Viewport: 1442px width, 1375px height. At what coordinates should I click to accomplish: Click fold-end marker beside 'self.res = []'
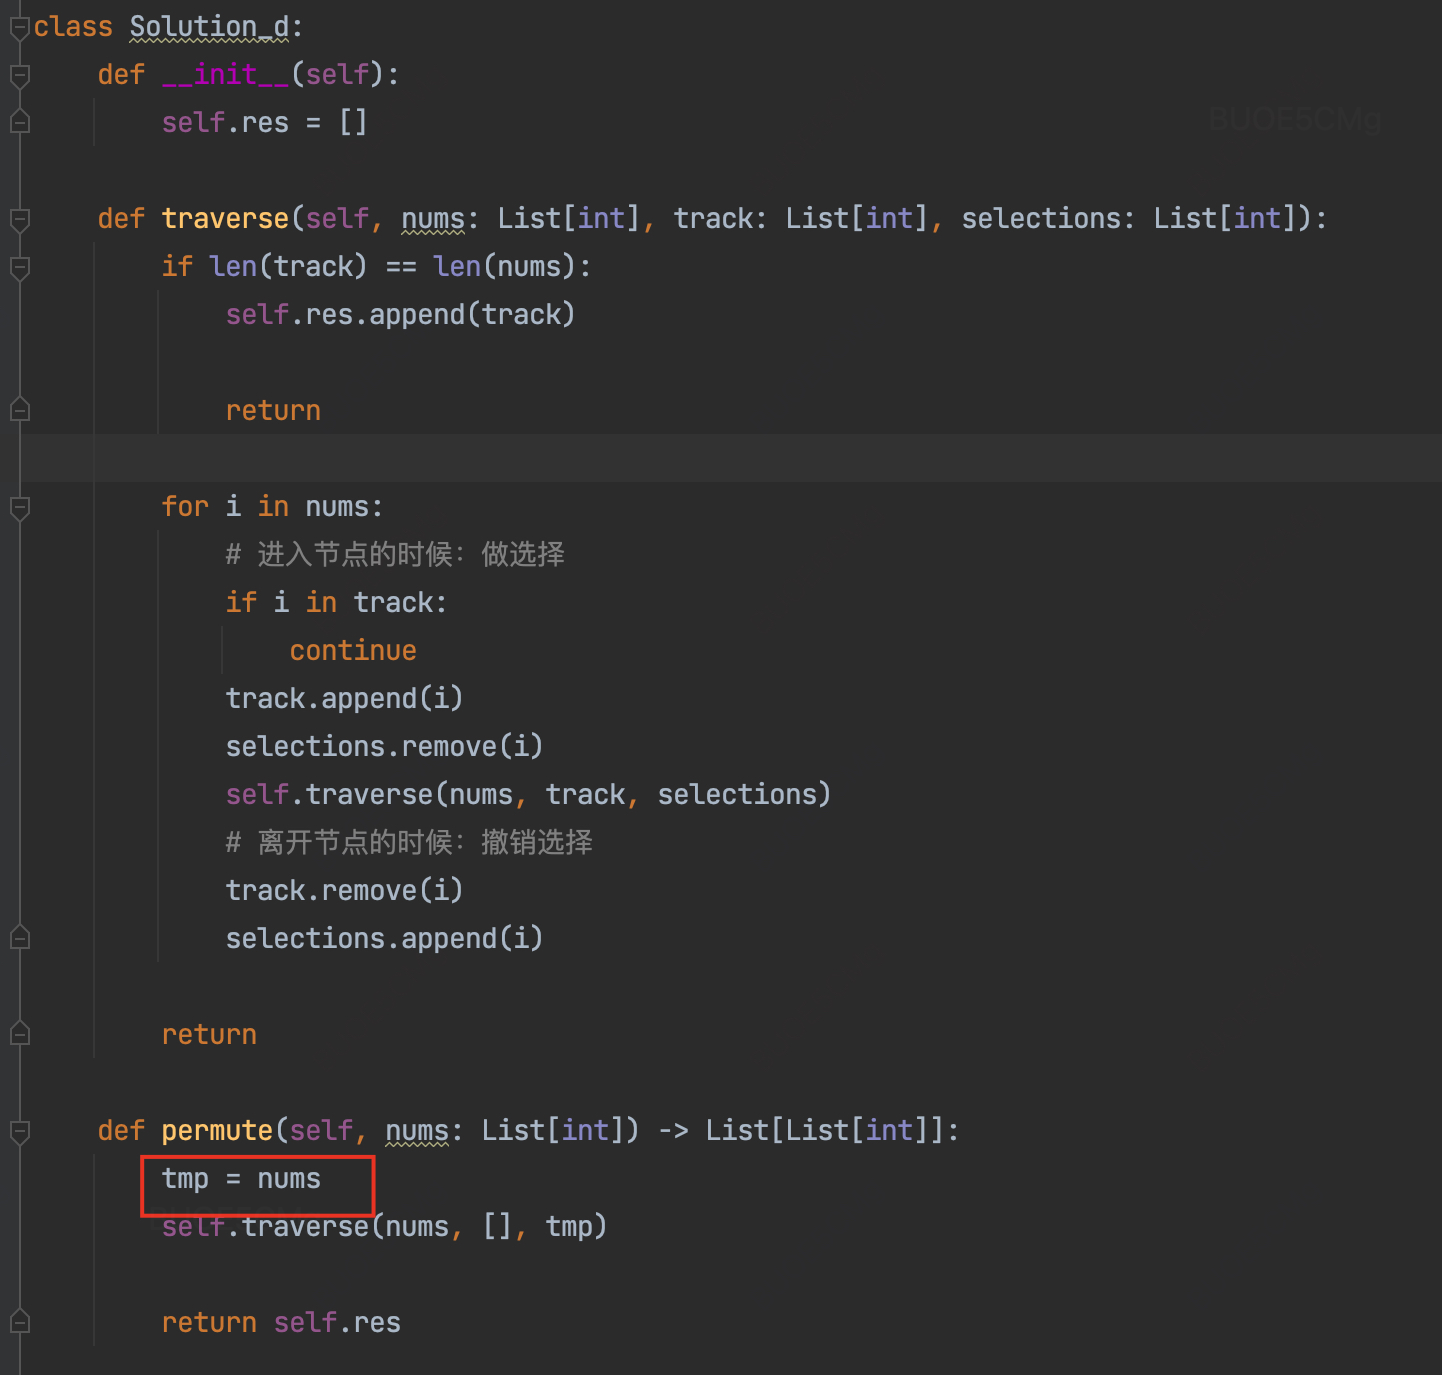19,122
